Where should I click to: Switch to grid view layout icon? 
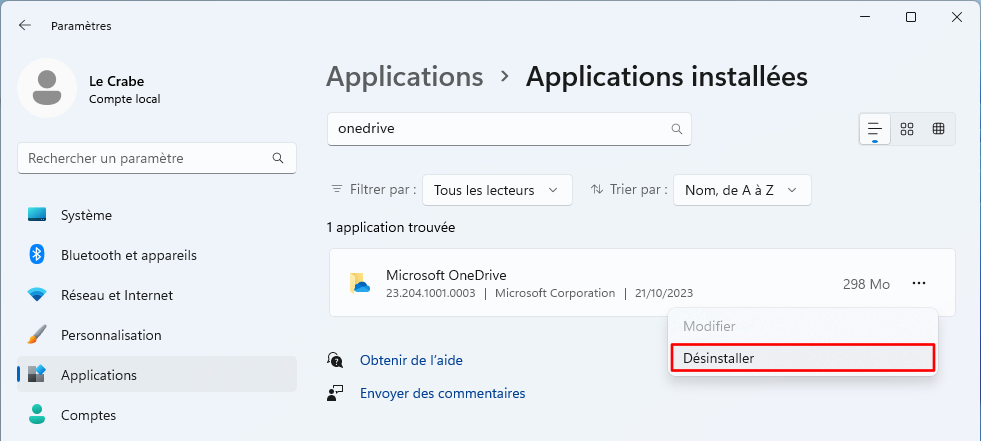907,129
